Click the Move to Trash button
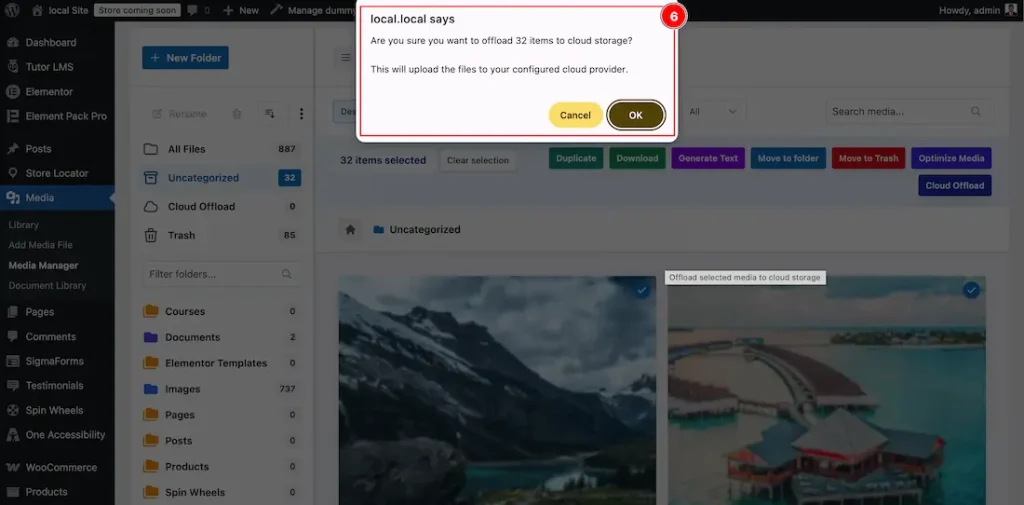This screenshot has height=505, width=1024. (869, 158)
